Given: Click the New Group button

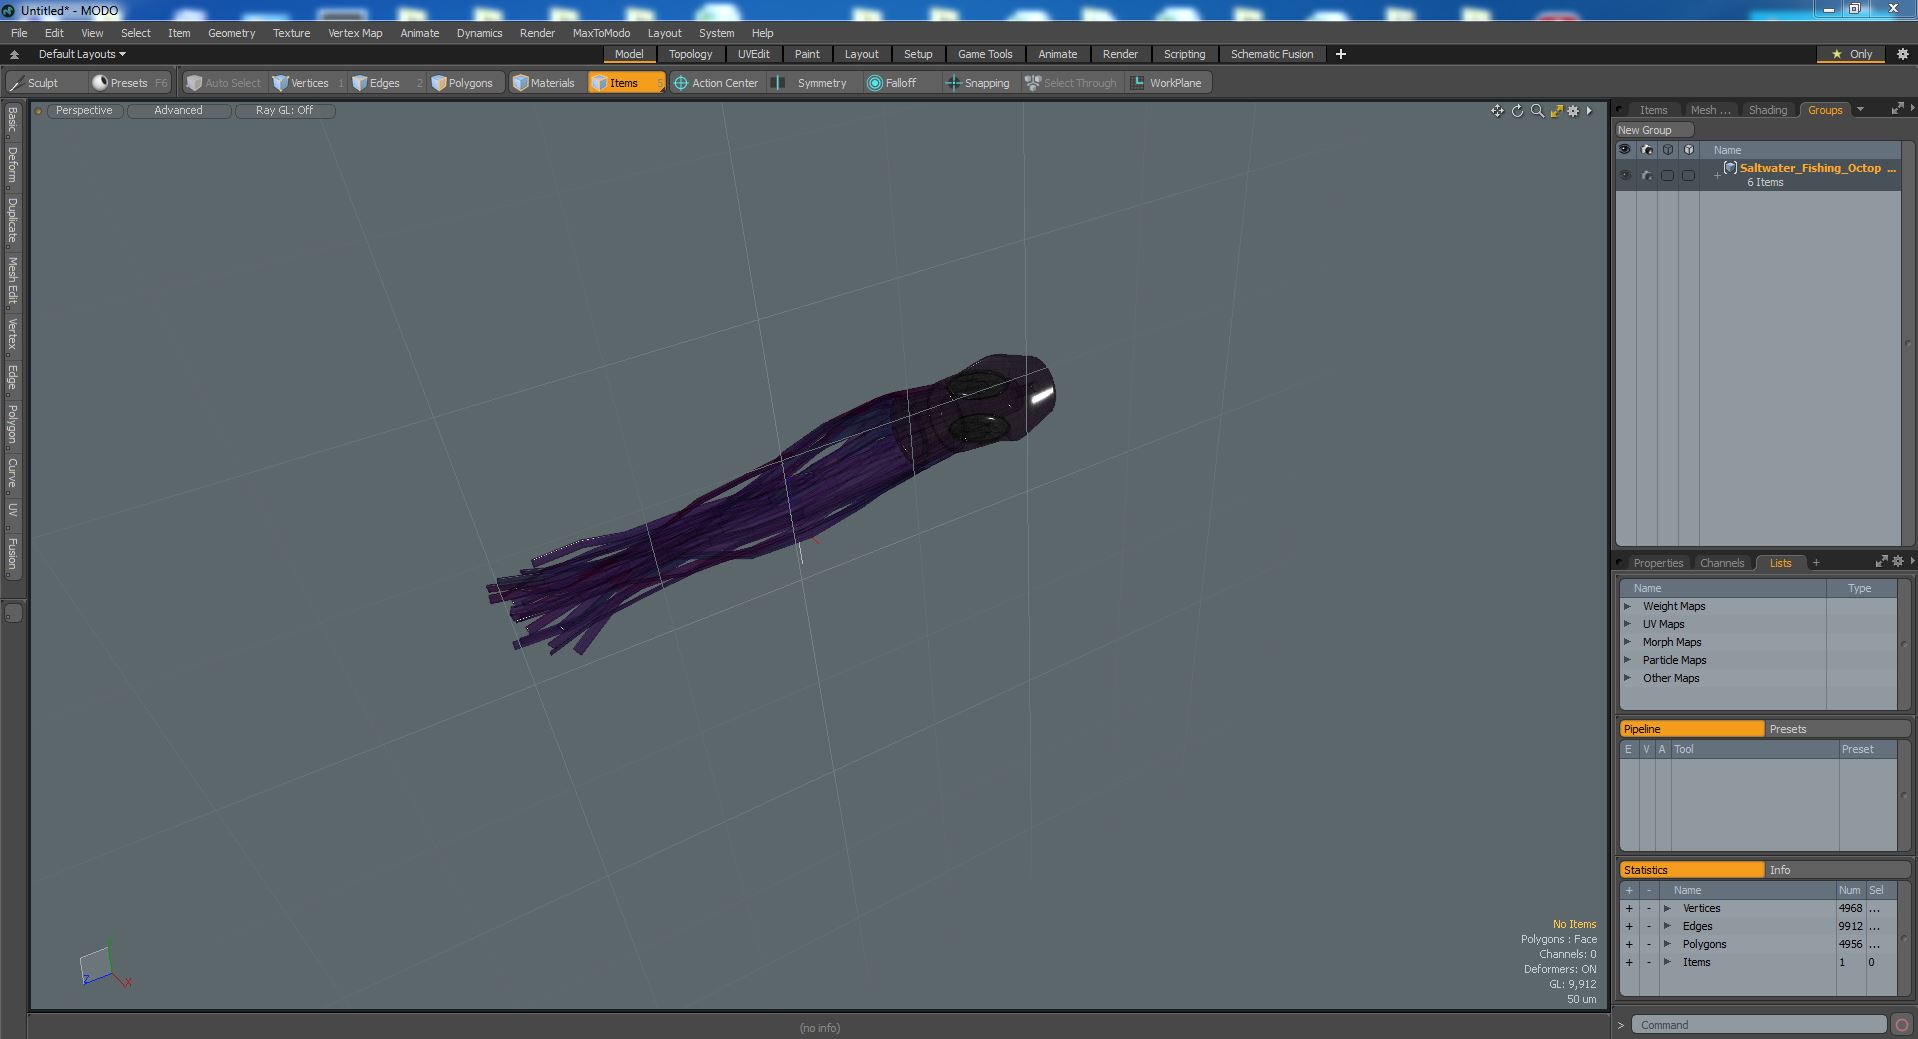Looking at the screenshot, I should [1653, 130].
